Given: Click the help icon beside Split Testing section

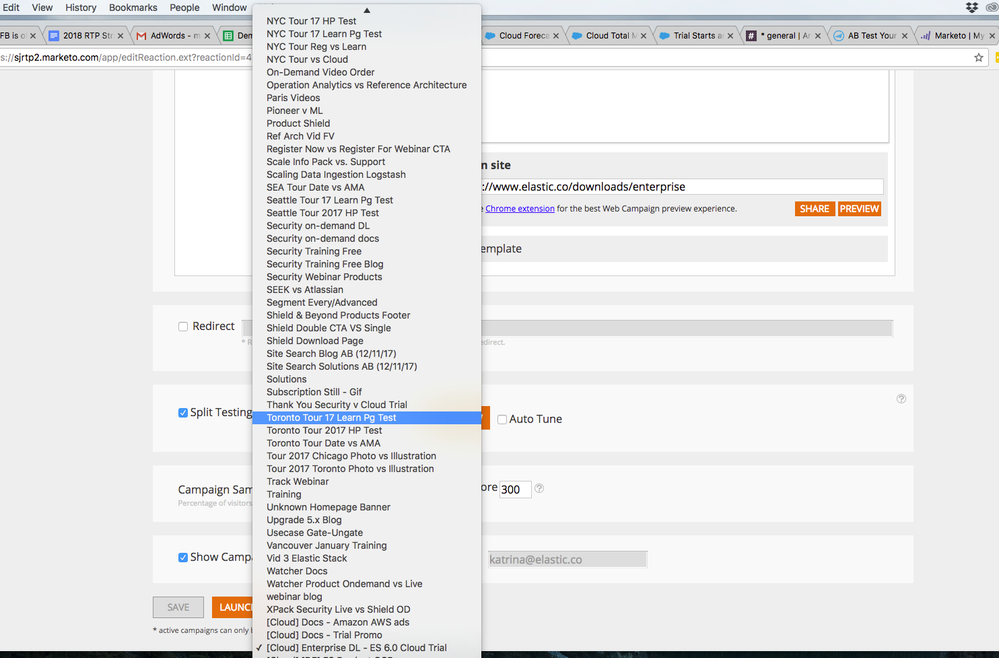Looking at the screenshot, I should [901, 398].
